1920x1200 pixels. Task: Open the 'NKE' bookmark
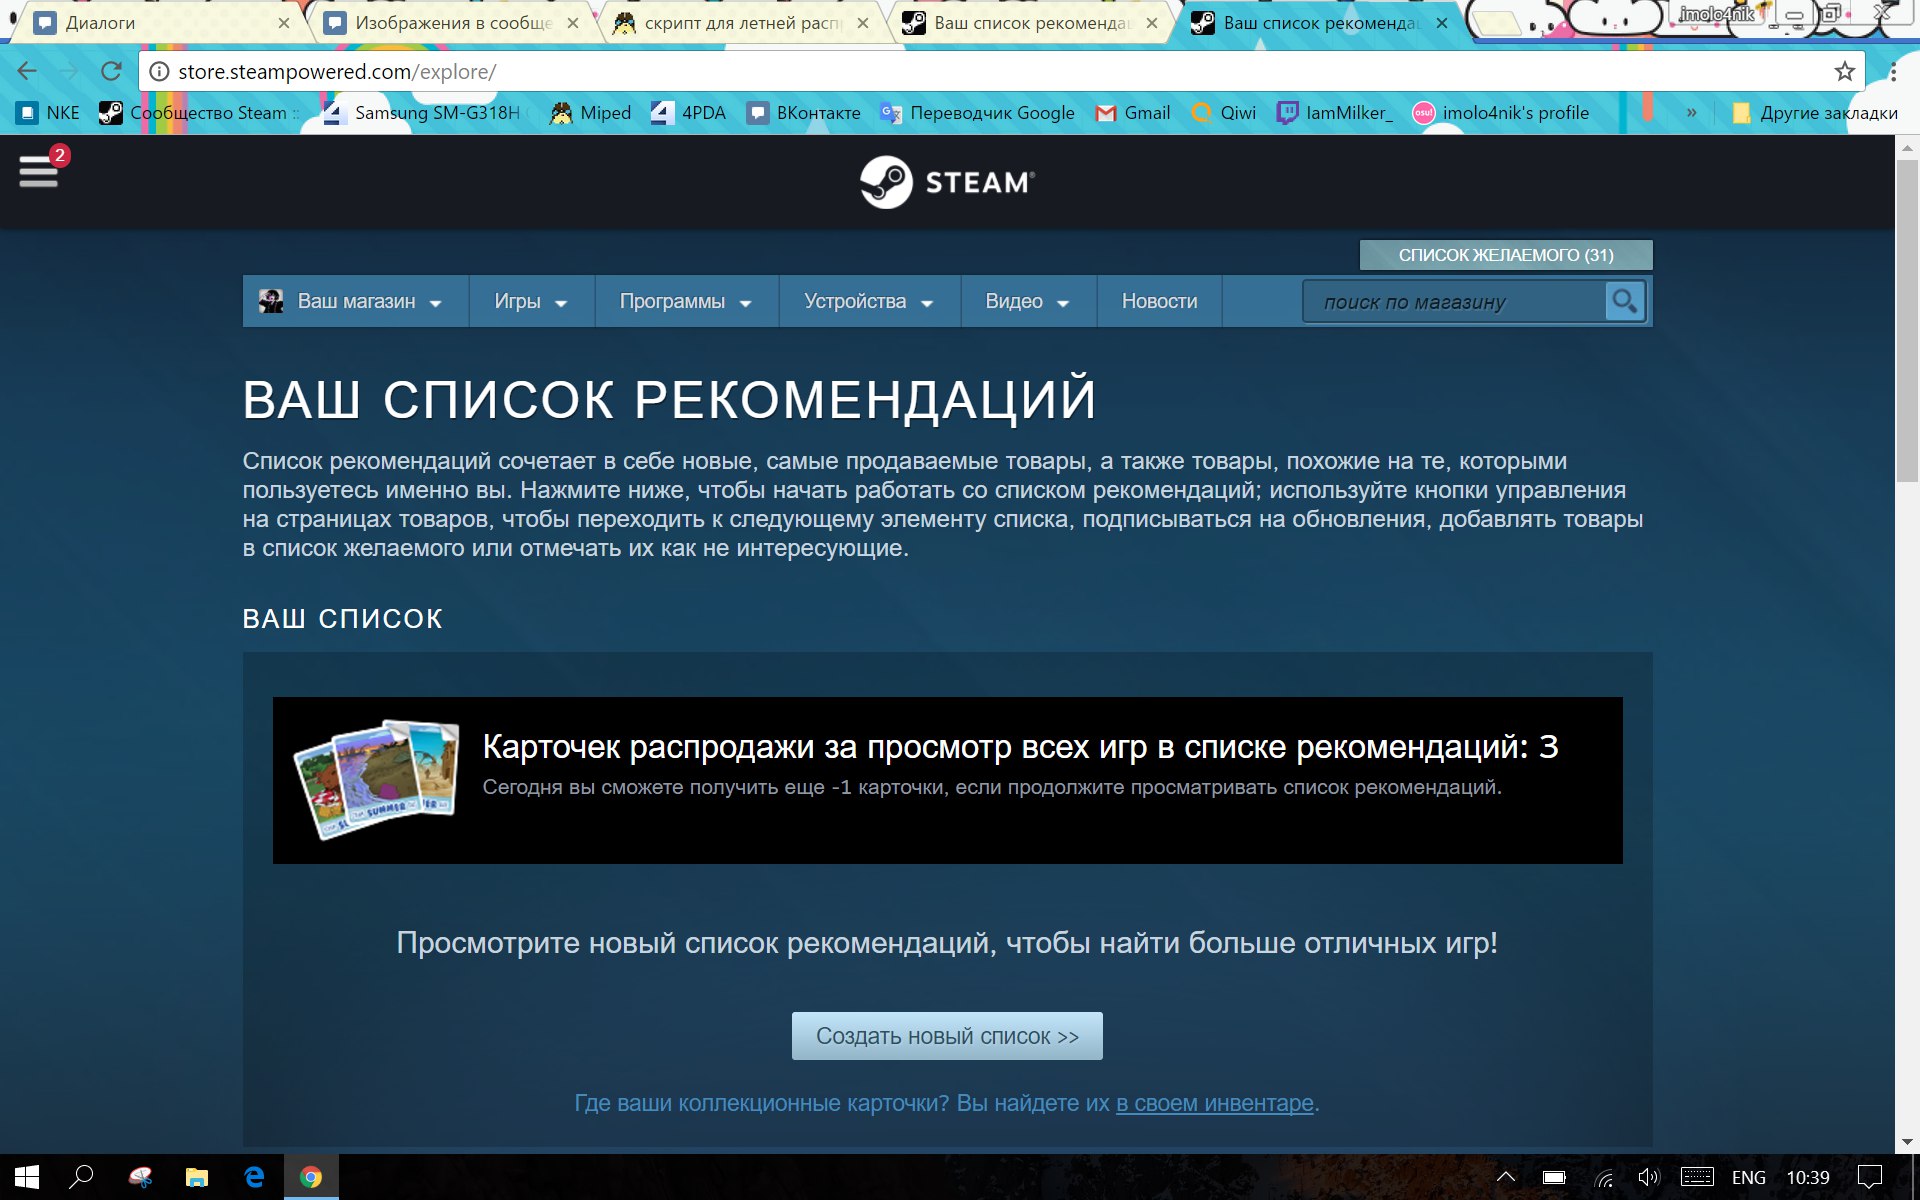coord(48,113)
